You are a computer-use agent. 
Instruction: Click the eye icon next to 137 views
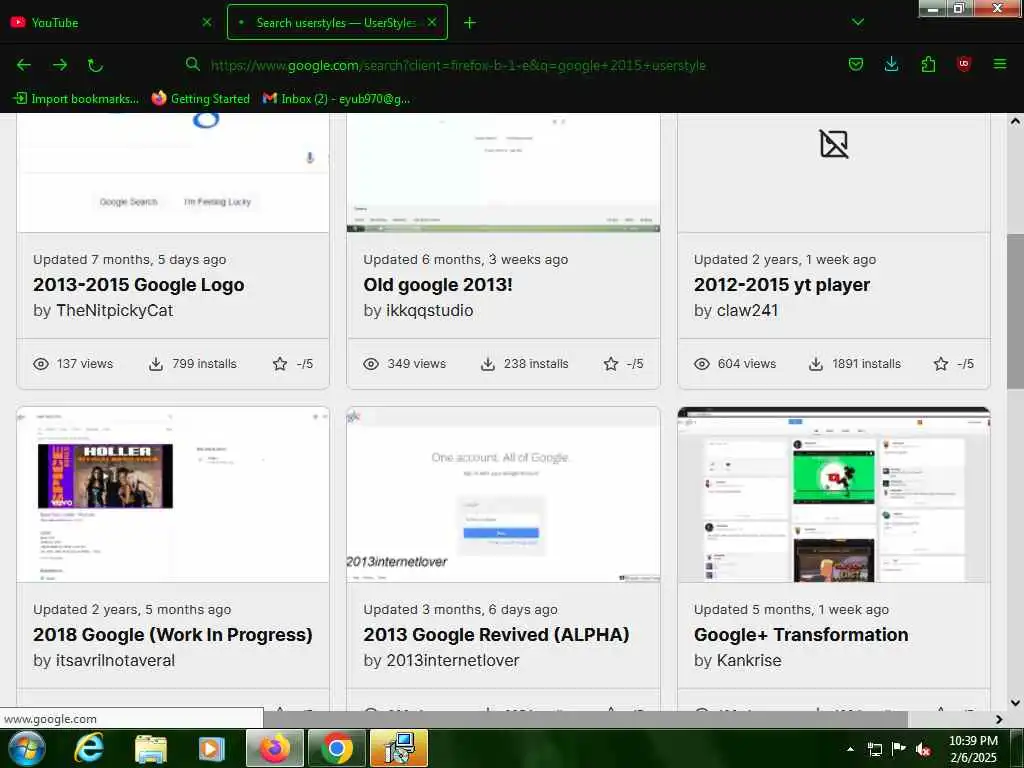pos(40,364)
